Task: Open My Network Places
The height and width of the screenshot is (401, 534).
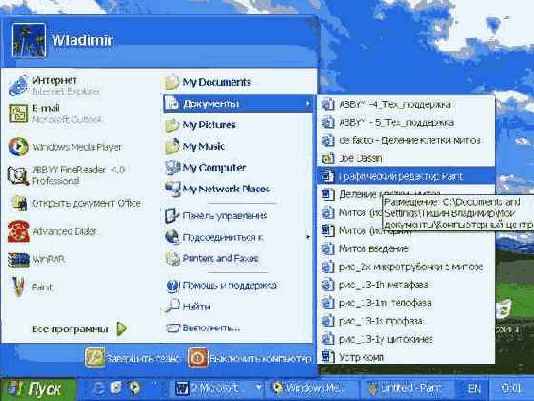Action: coord(217,189)
